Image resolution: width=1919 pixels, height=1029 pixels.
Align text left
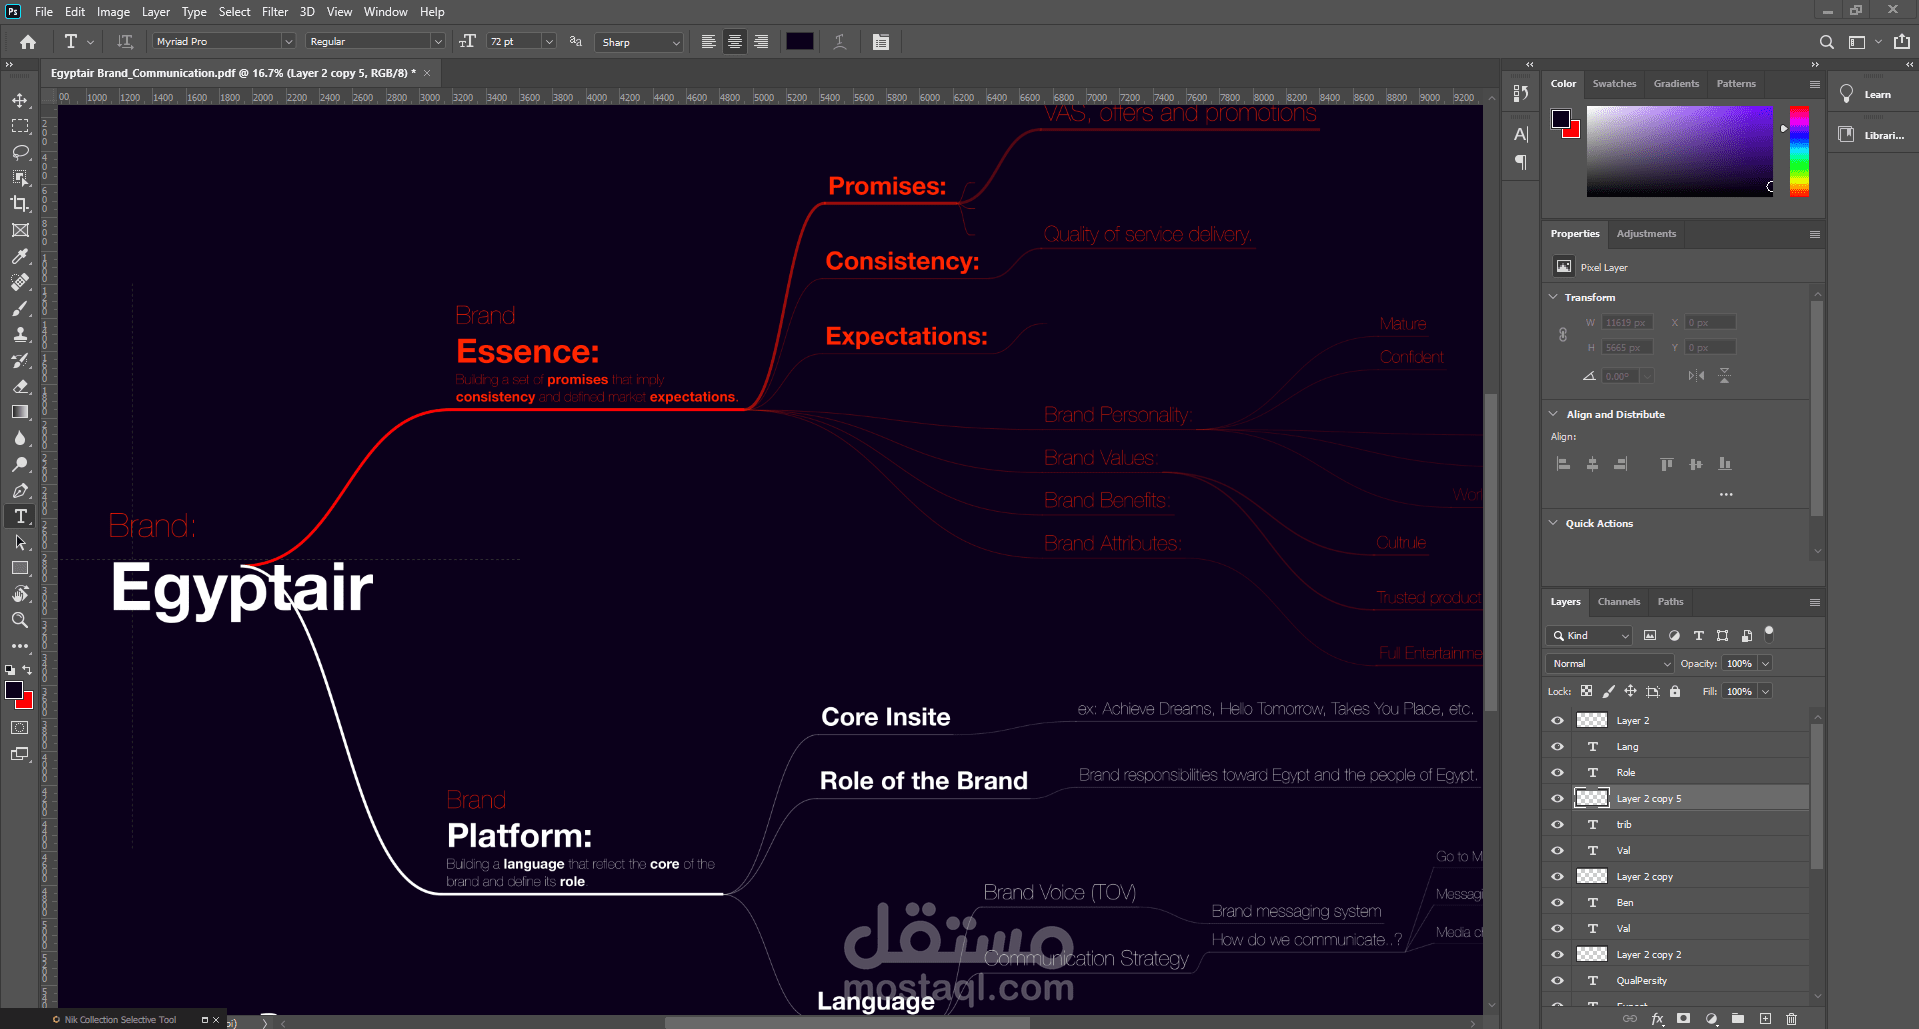(708, 42)
